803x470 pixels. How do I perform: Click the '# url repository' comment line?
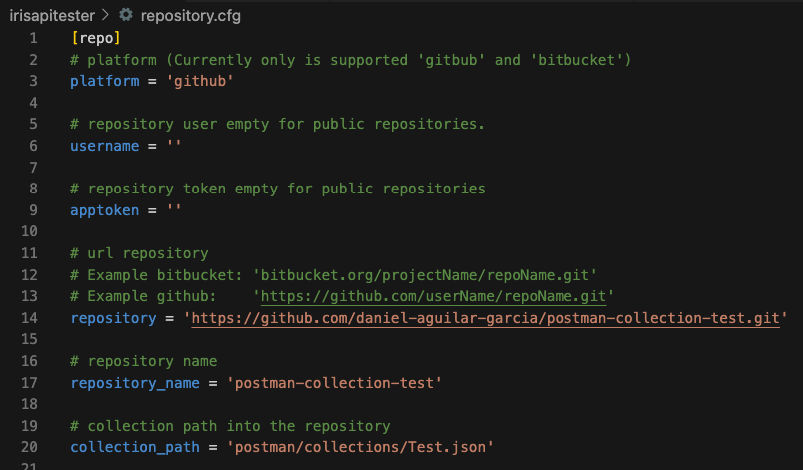(x=139, y=253)
